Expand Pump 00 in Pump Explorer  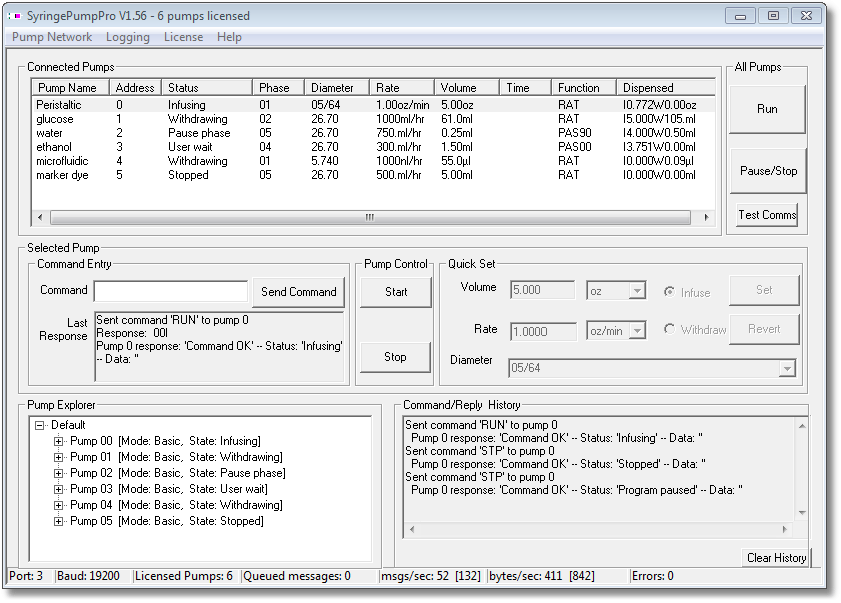[x=58, y=442]
